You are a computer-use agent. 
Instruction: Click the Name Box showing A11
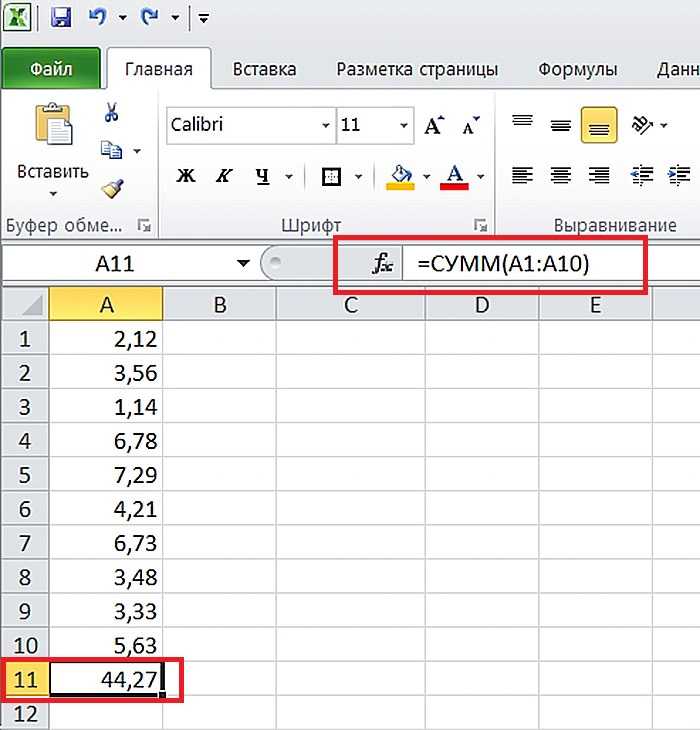click(x=115, y=264)
